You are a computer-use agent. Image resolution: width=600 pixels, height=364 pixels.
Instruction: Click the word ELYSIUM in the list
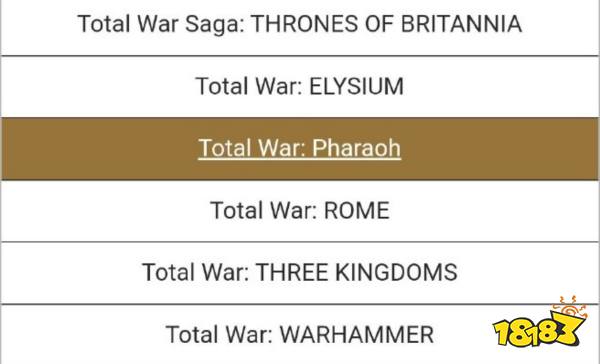[x=356, y=86]
